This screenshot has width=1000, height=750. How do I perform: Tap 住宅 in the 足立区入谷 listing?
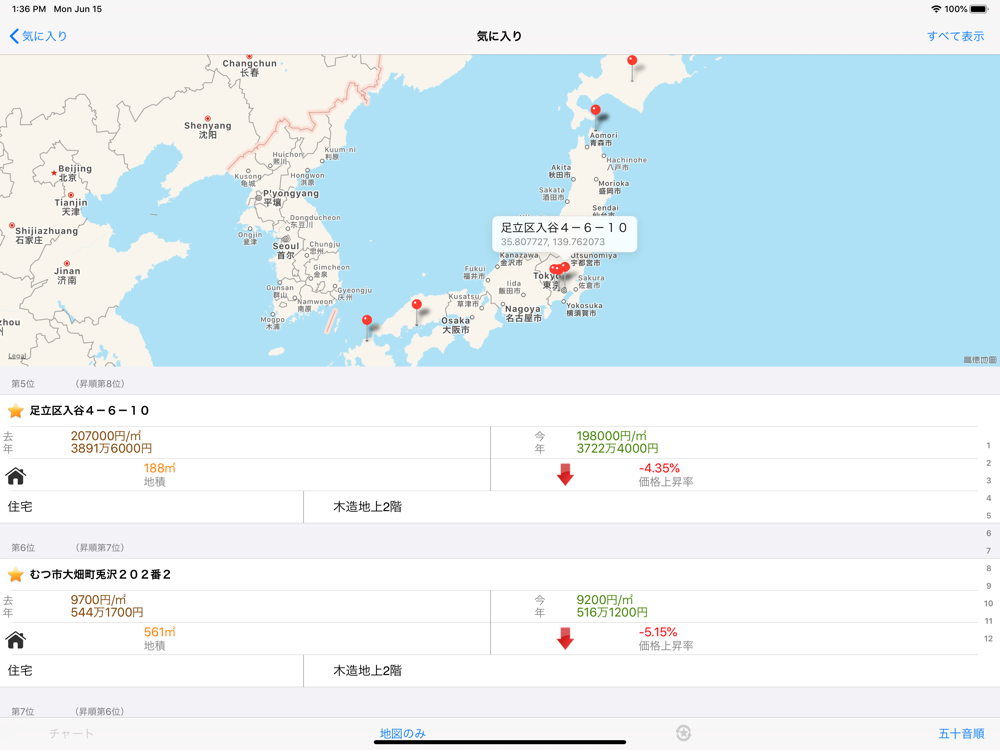pyautogui.click(x=20, y=507)
